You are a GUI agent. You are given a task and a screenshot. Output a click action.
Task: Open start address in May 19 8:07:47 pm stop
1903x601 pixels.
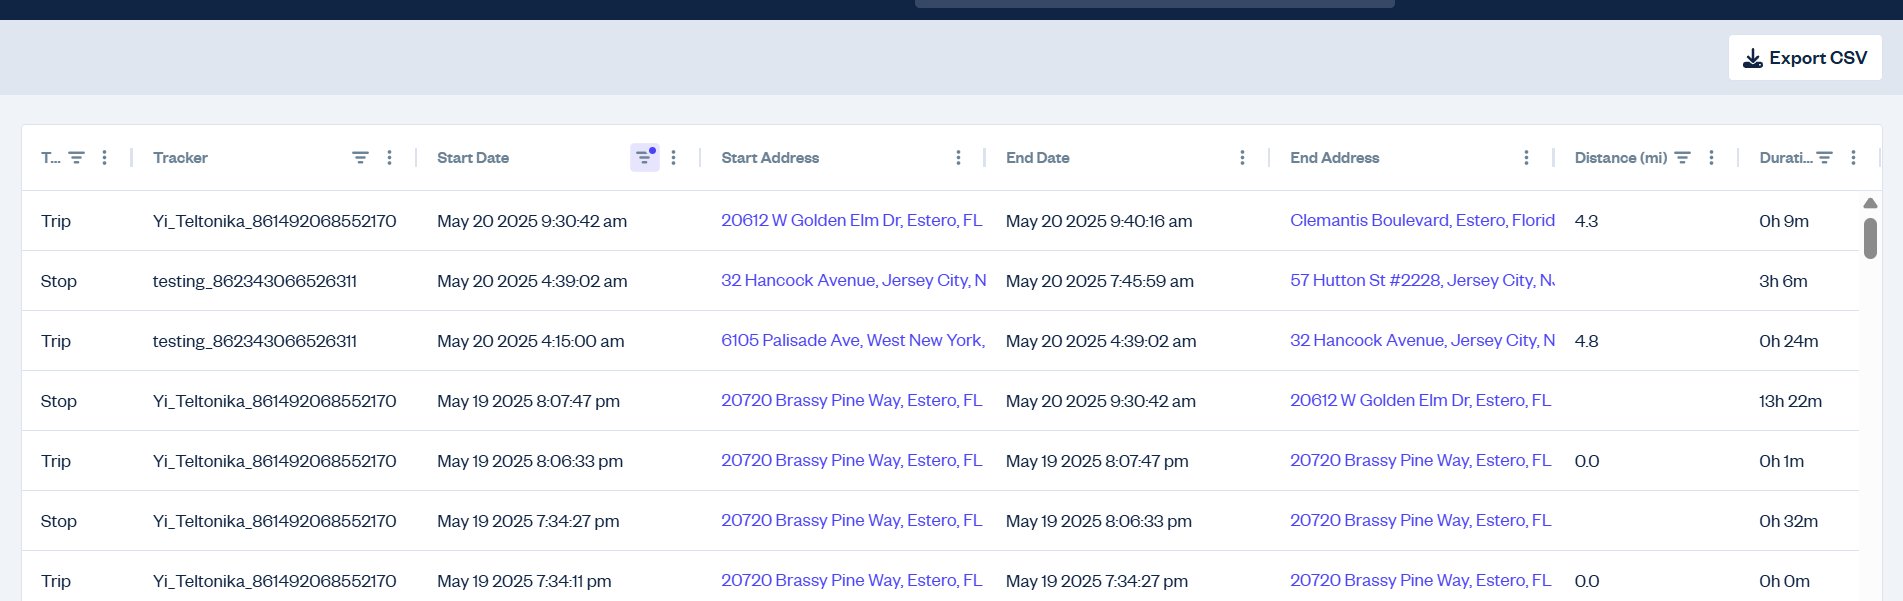coord(851,400)
